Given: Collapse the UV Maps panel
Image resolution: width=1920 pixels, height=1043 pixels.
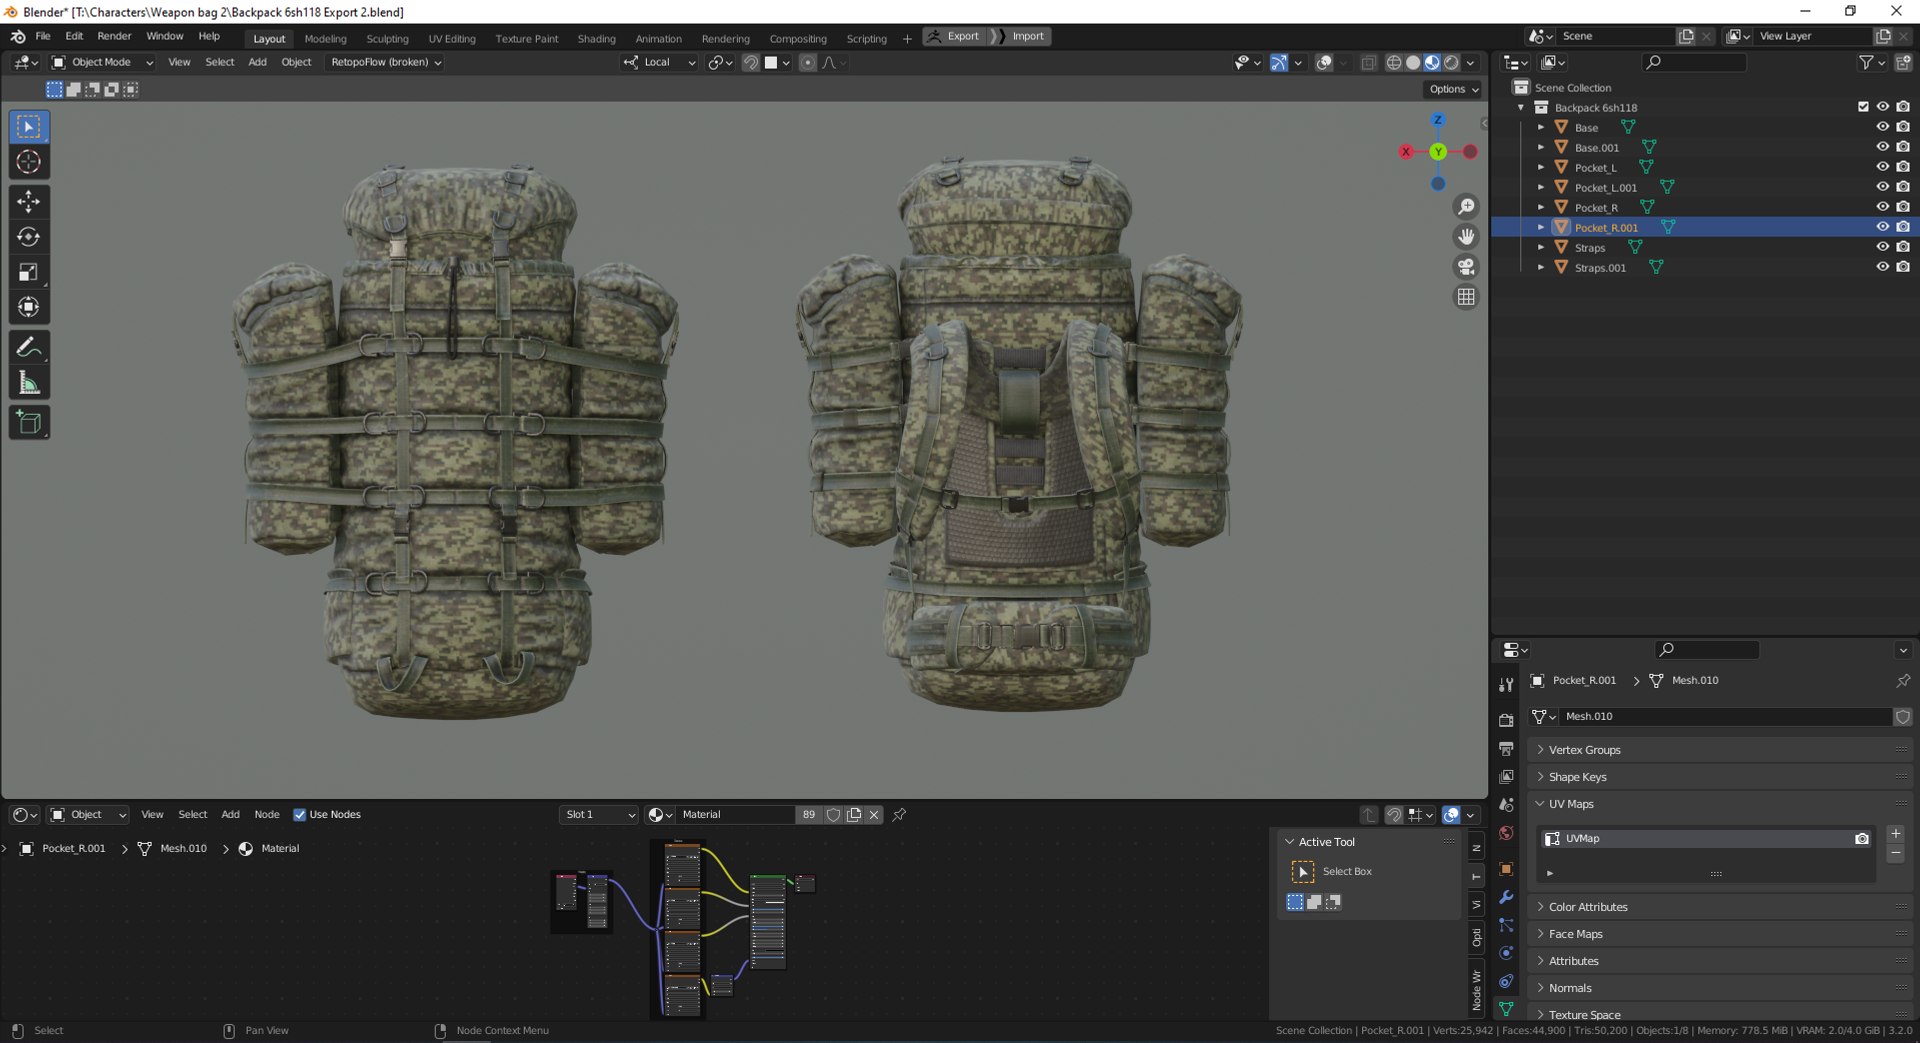Looking at the screenshot, I should coord(1719,804).
